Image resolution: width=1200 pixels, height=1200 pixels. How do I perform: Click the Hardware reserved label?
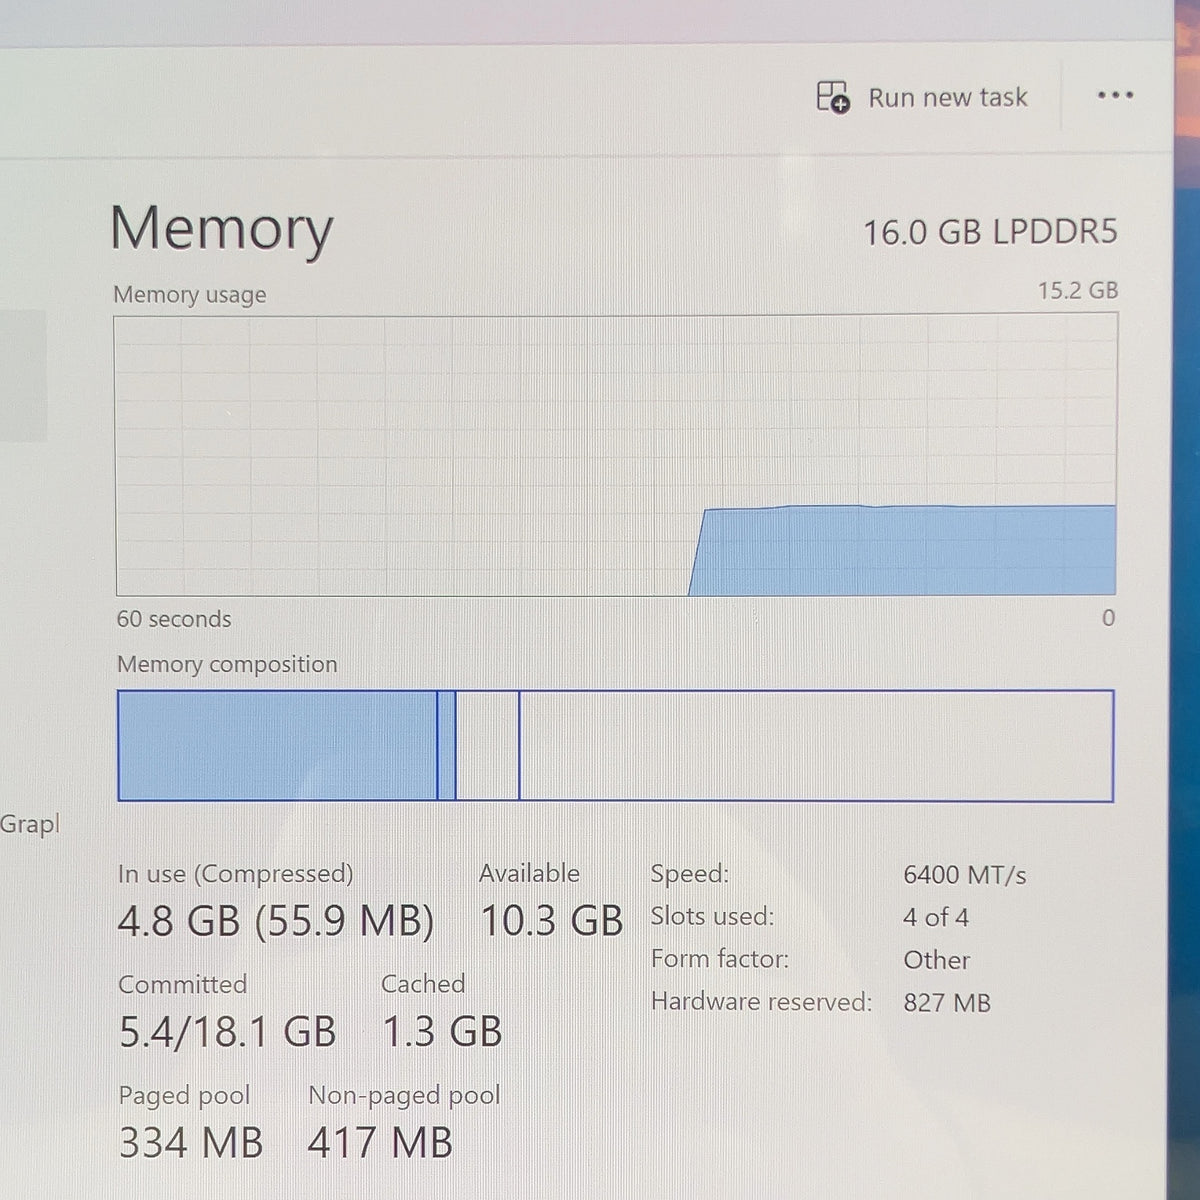coord(762,1002)
